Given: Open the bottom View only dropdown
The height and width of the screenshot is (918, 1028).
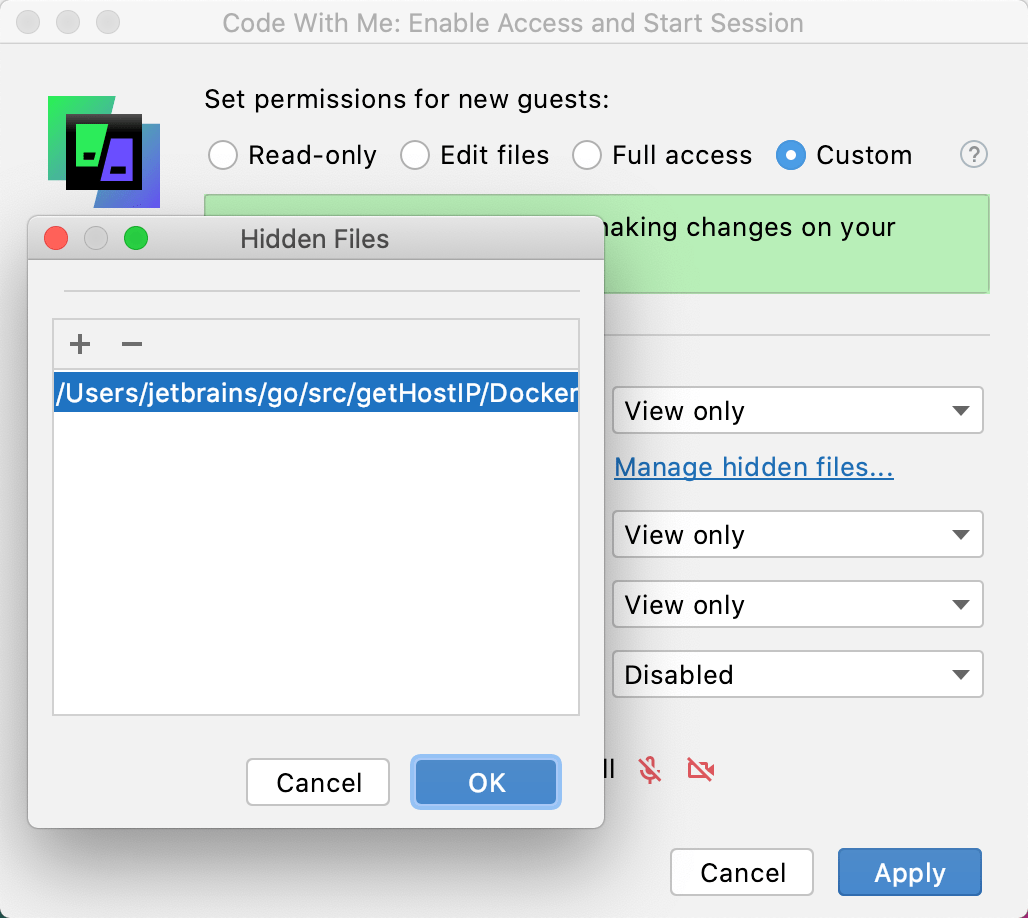Looking at the screenshot, I should (x=797, y=604).
